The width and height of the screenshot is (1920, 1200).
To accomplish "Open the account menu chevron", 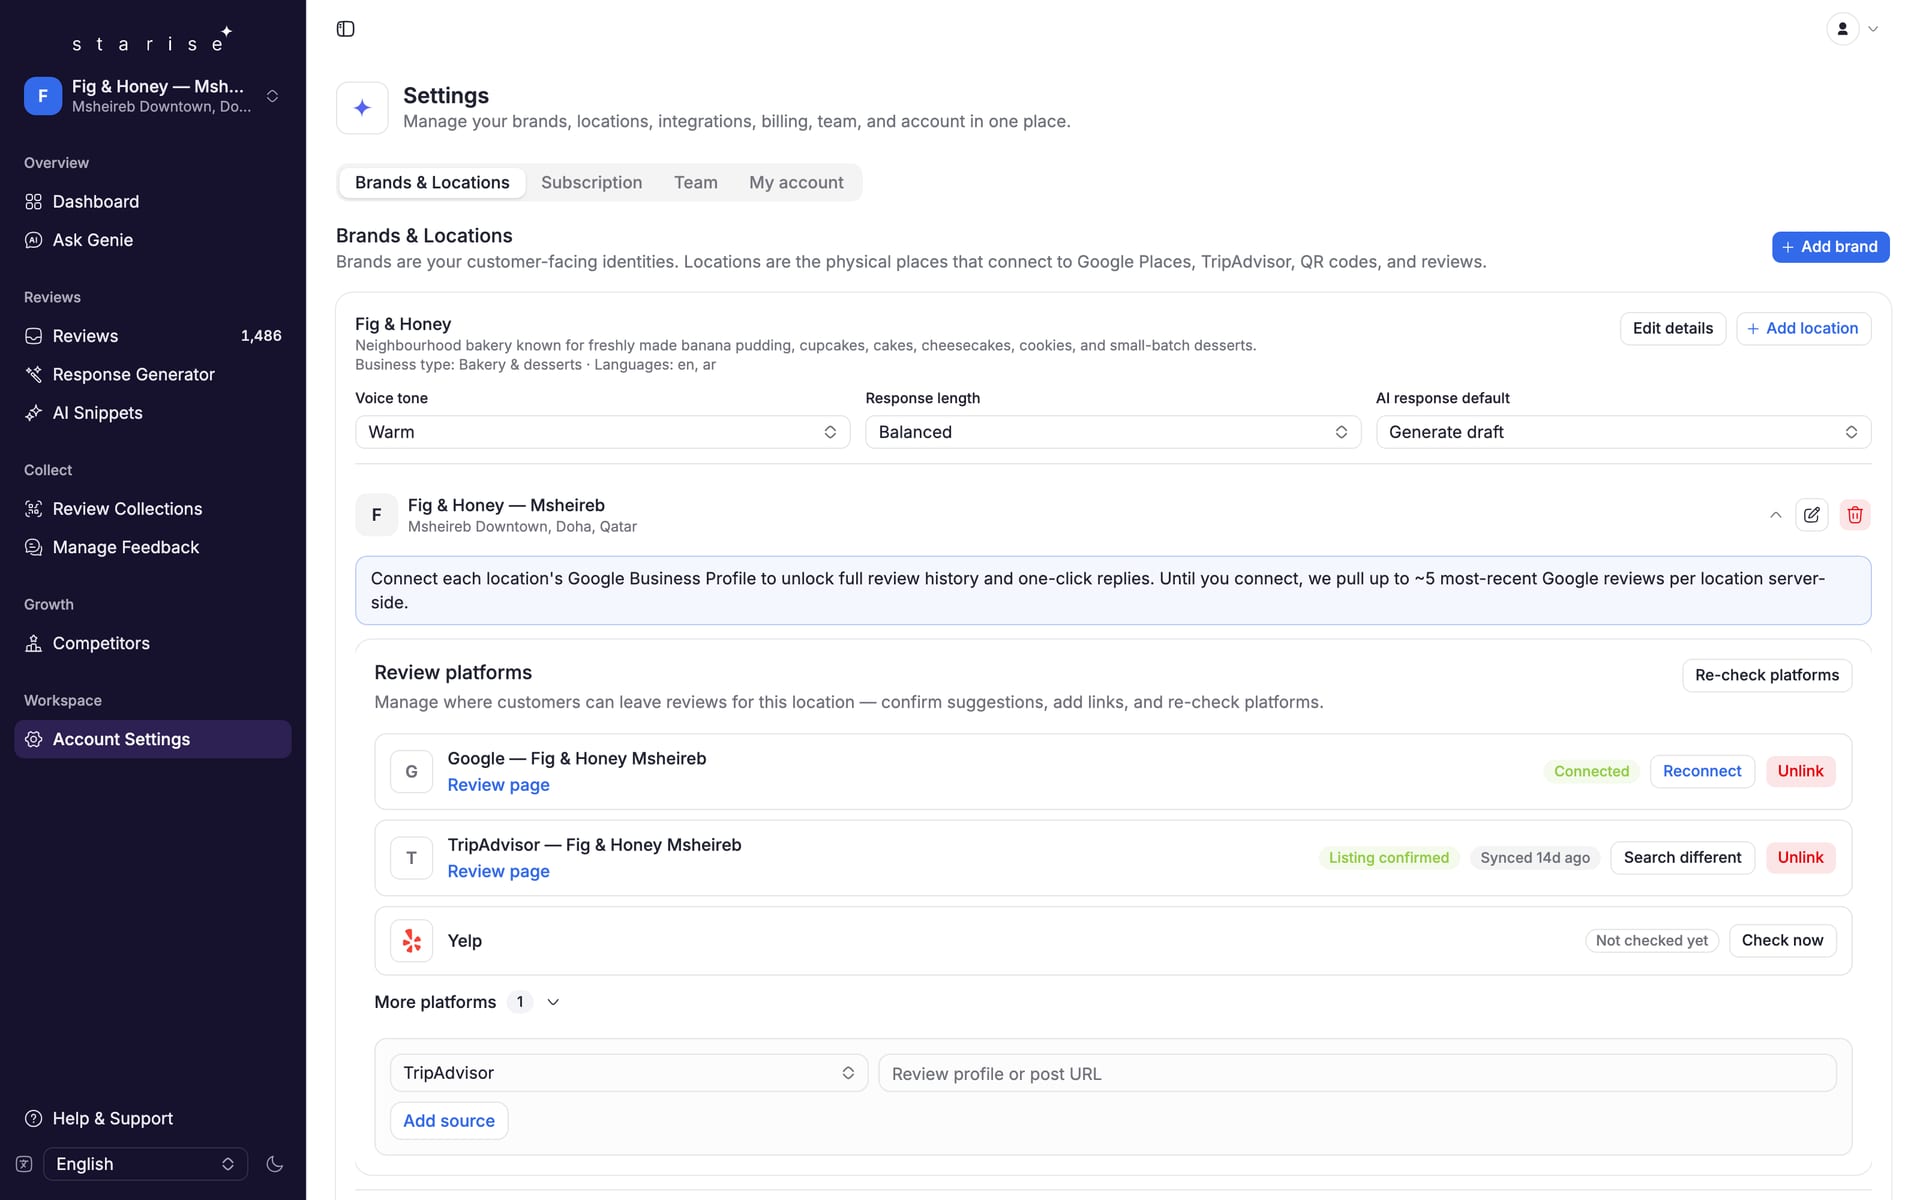I will coord(1873,29).
